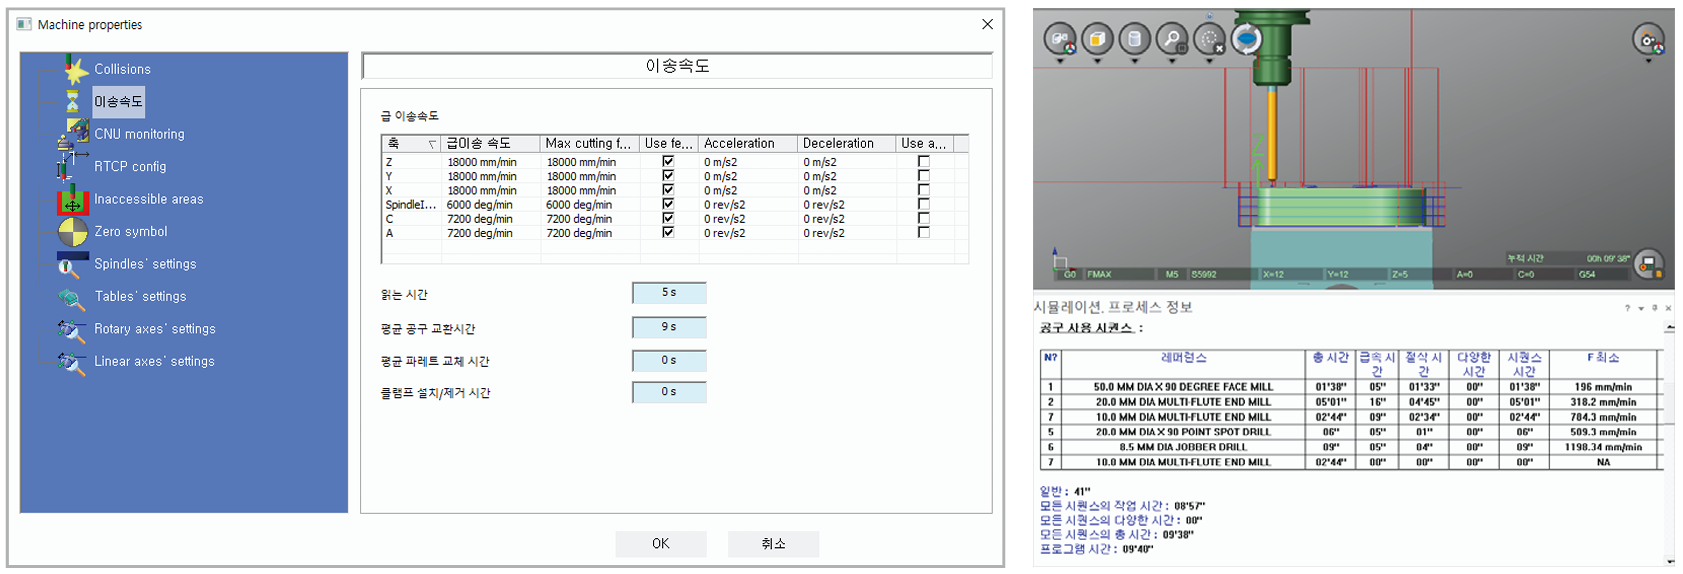The height and width of the screenshot is (574, 1683).
Task: Confirm with the OK button
Action: [661, 544]
